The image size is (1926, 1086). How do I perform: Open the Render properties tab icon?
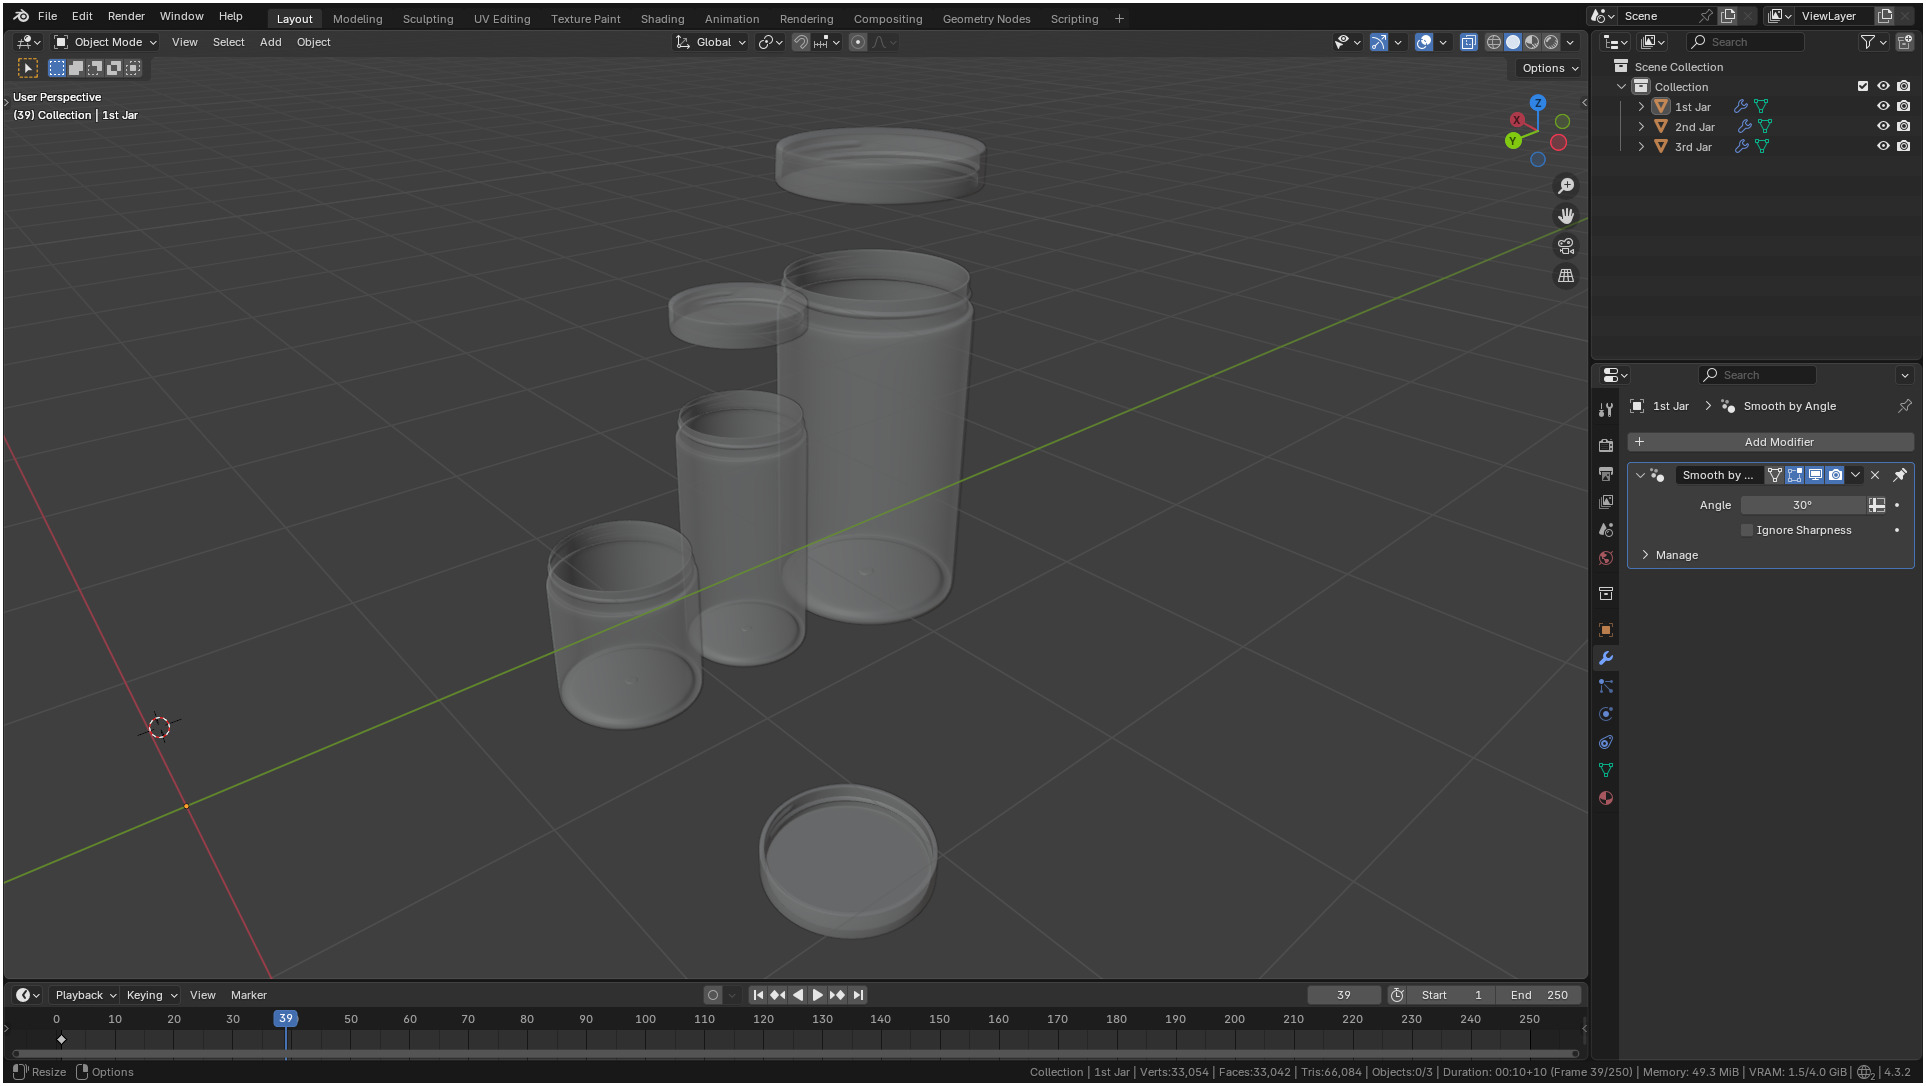point(1606,446)
